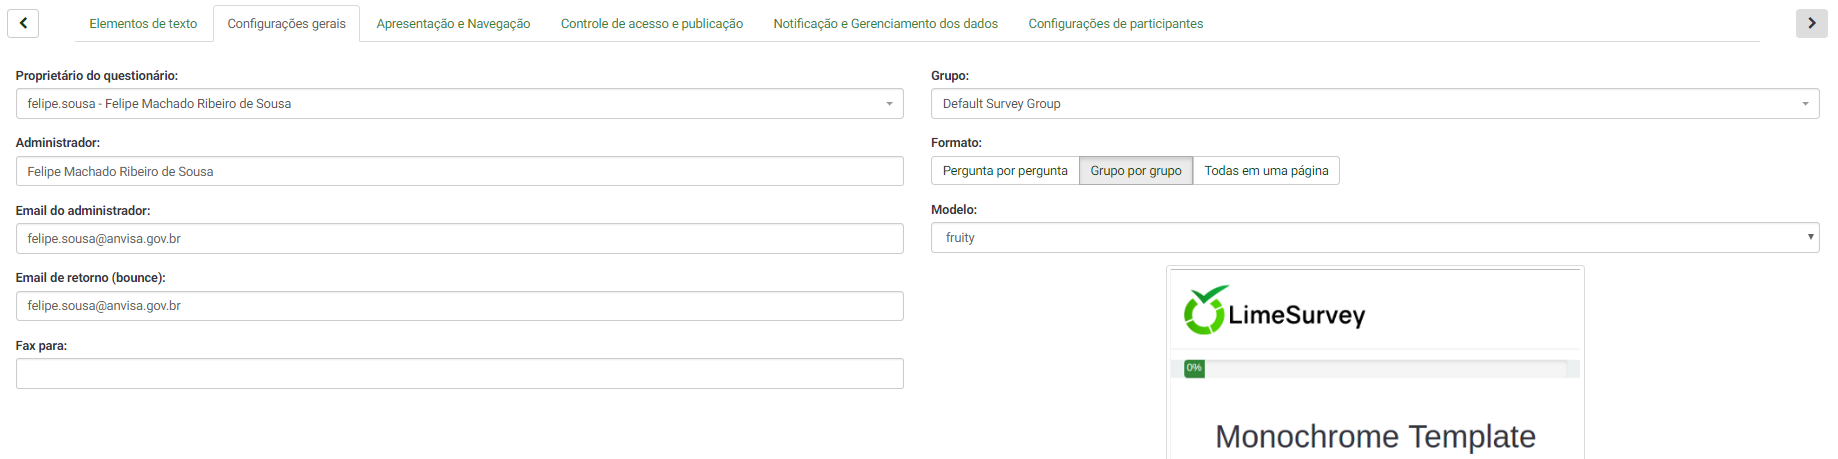The image size is (1838, 459).
Task: Select the Configurações gerais tab
Action: tap(286, 24)
